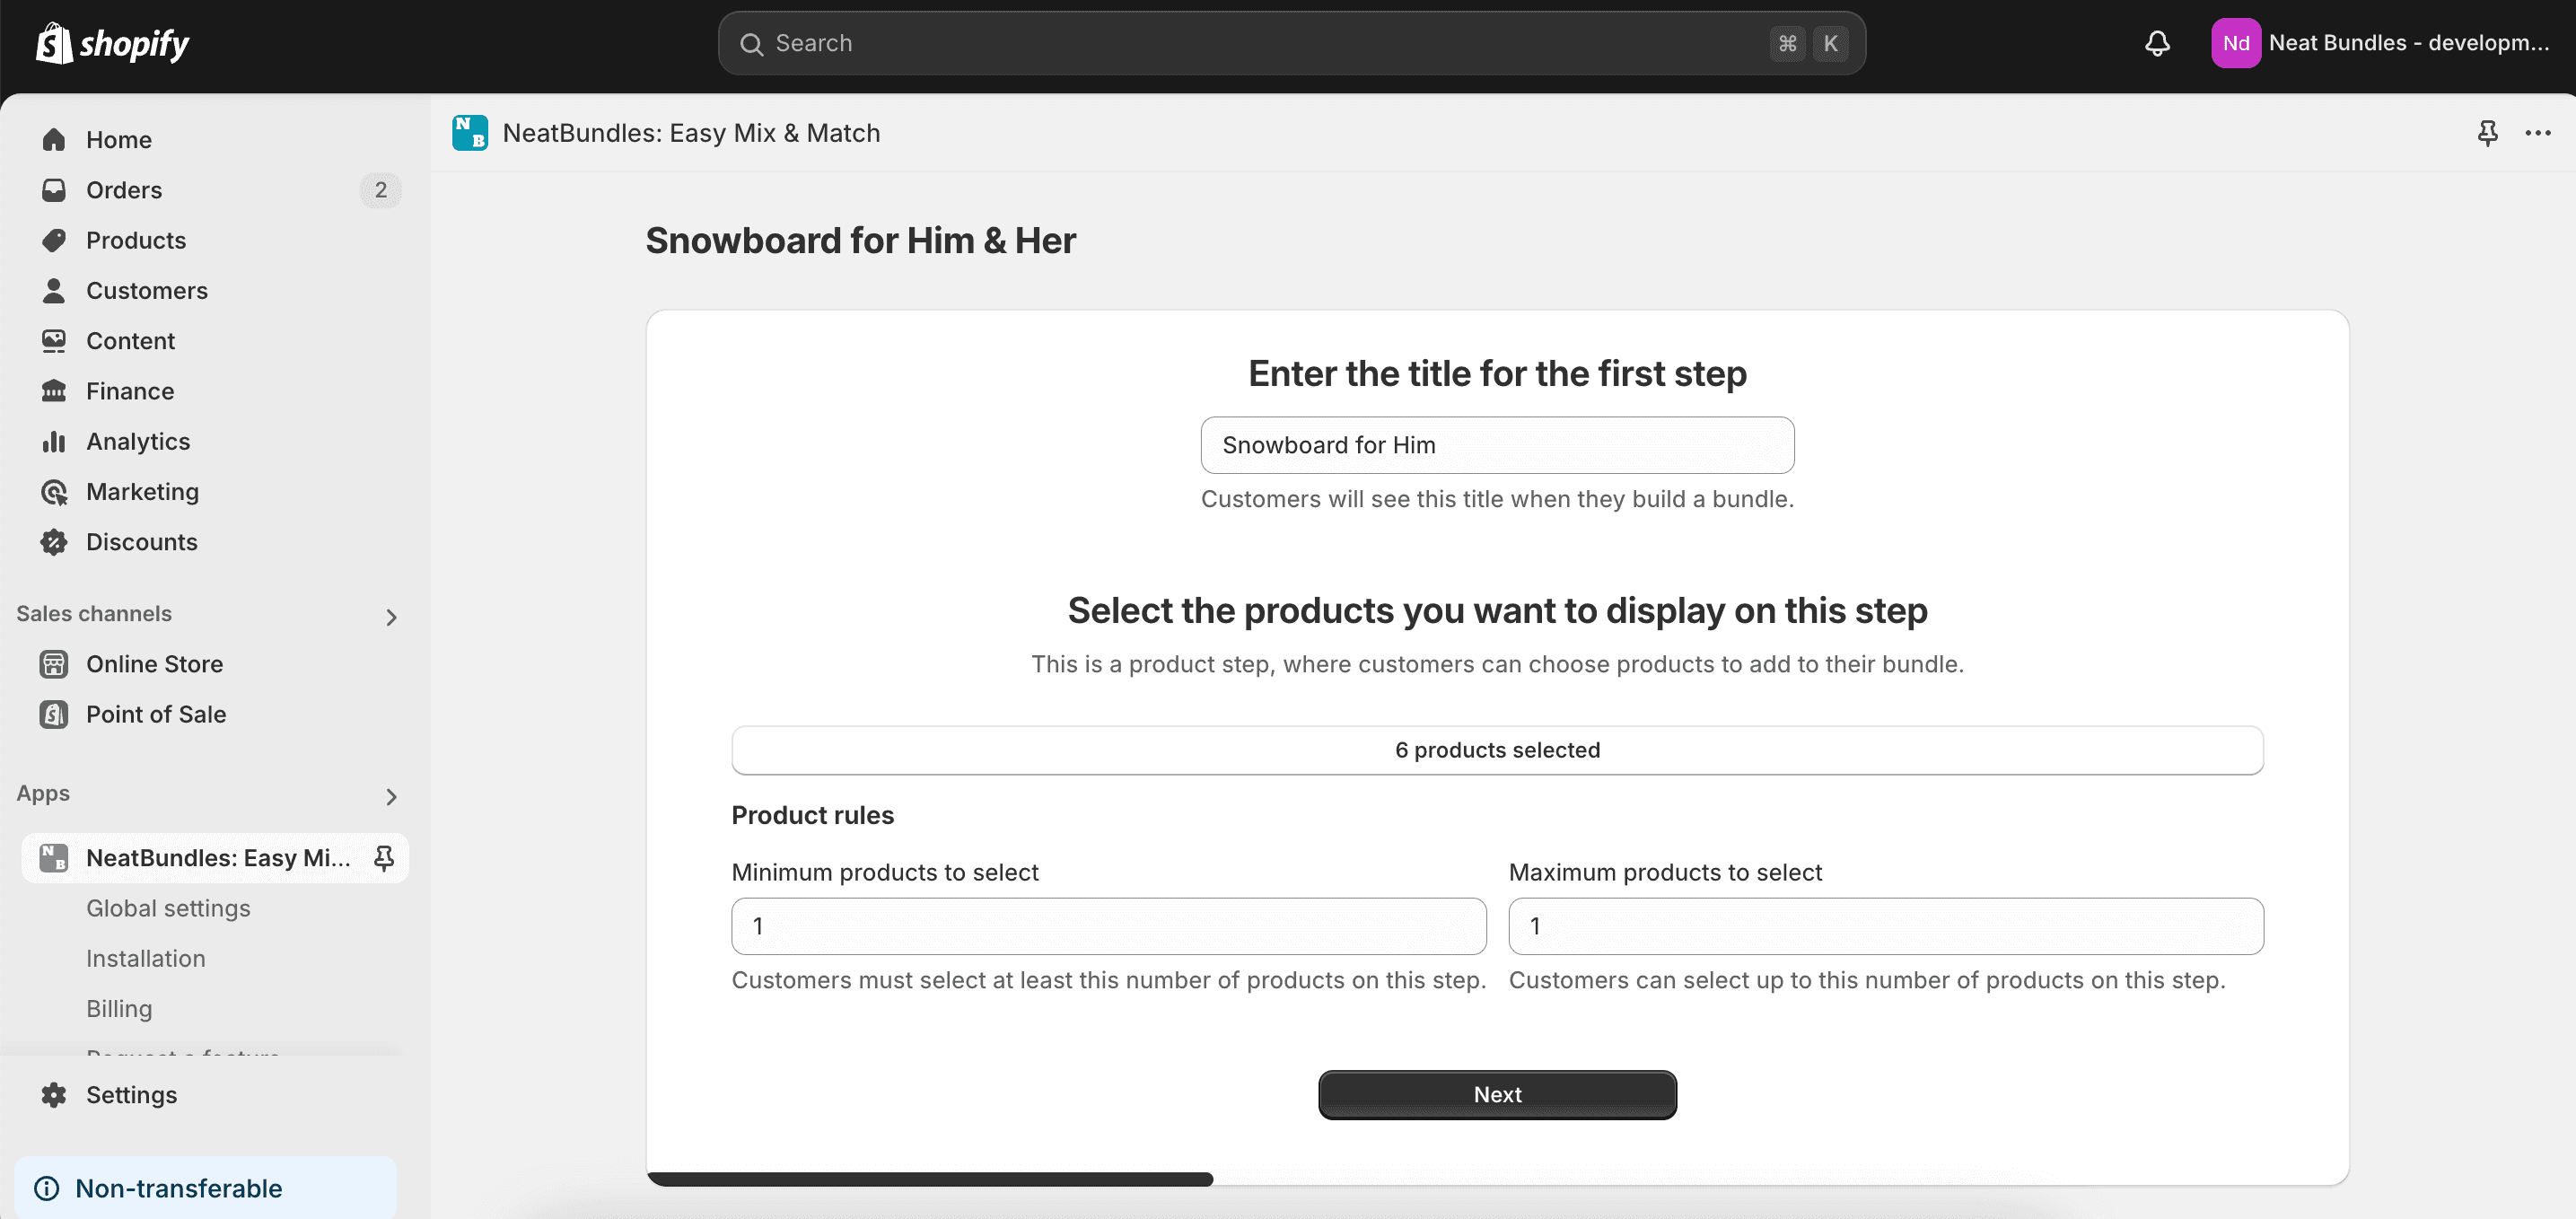Image resolution: width=2576 pixels, height=1219 pixels.
Task: Open the three-dot more actions menu
Action: (2537, 133)
